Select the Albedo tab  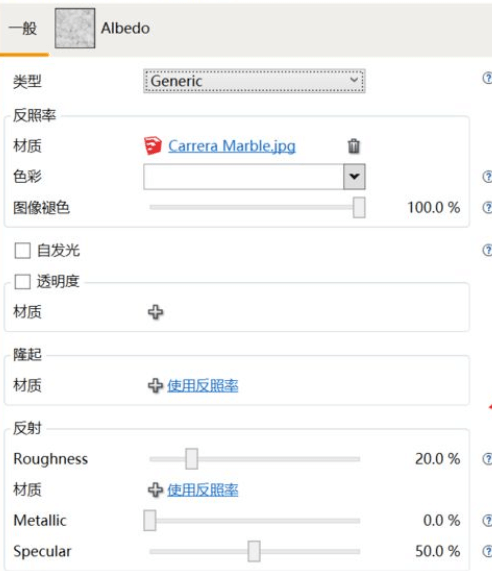click(125, 28)
